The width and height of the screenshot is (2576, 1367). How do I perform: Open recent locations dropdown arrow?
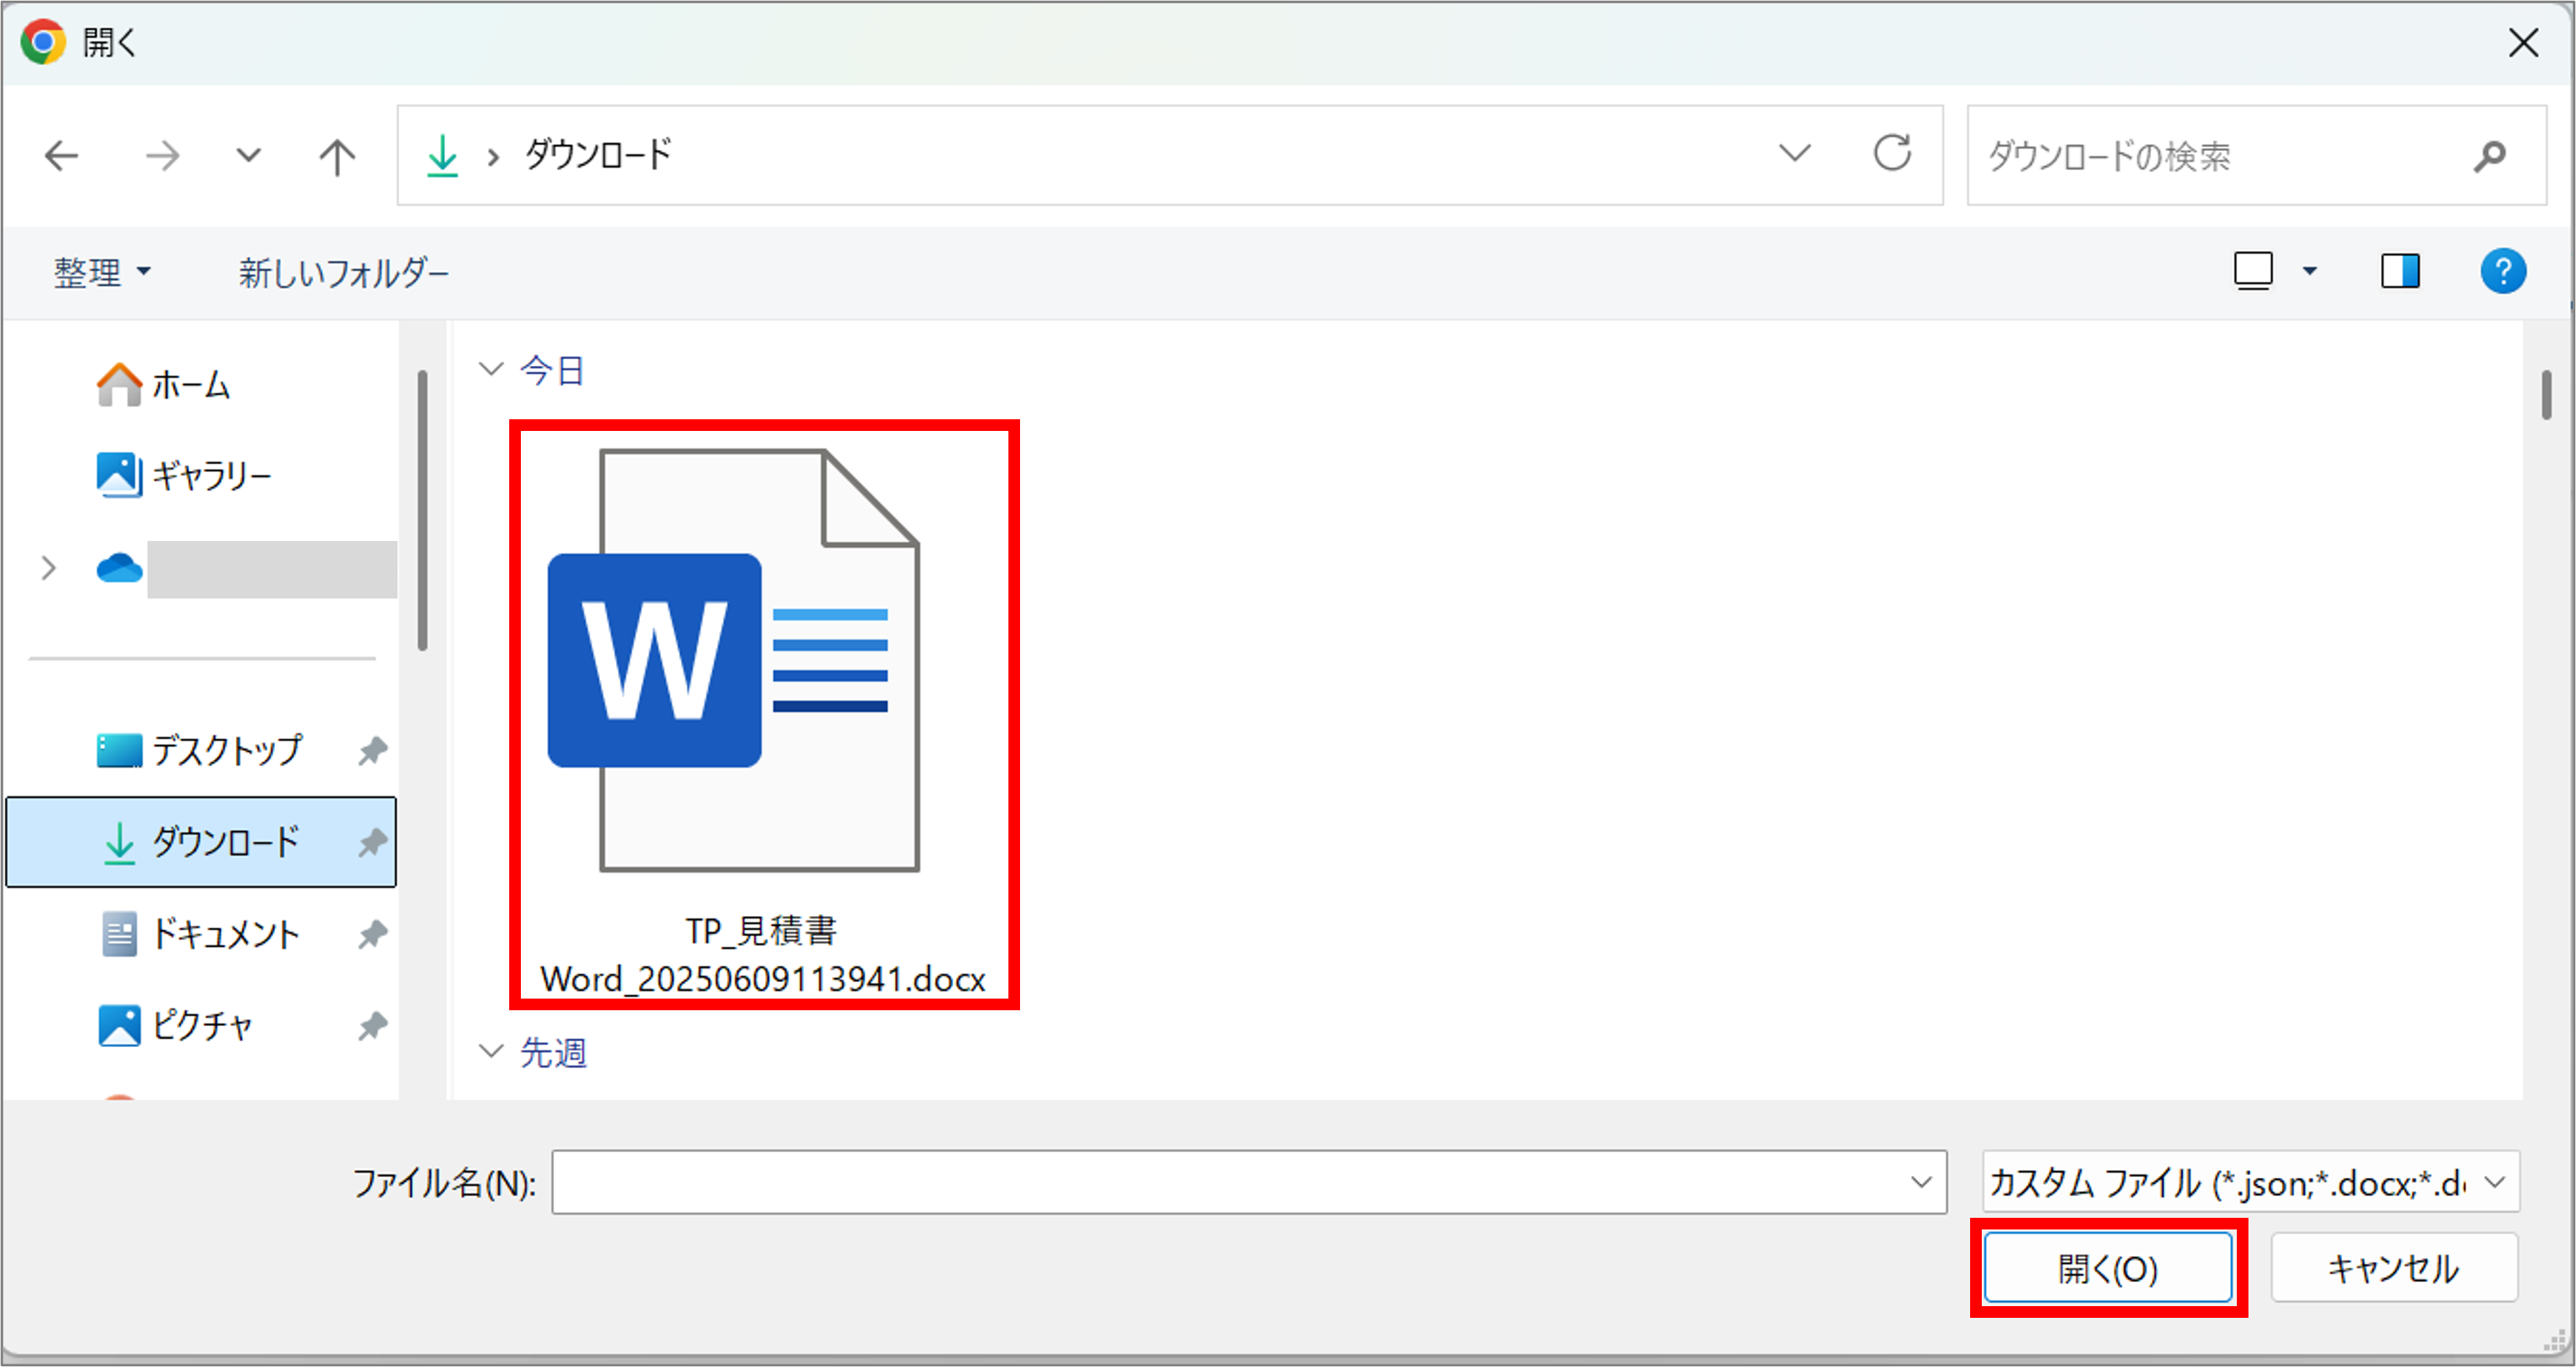tap(248, 156)
